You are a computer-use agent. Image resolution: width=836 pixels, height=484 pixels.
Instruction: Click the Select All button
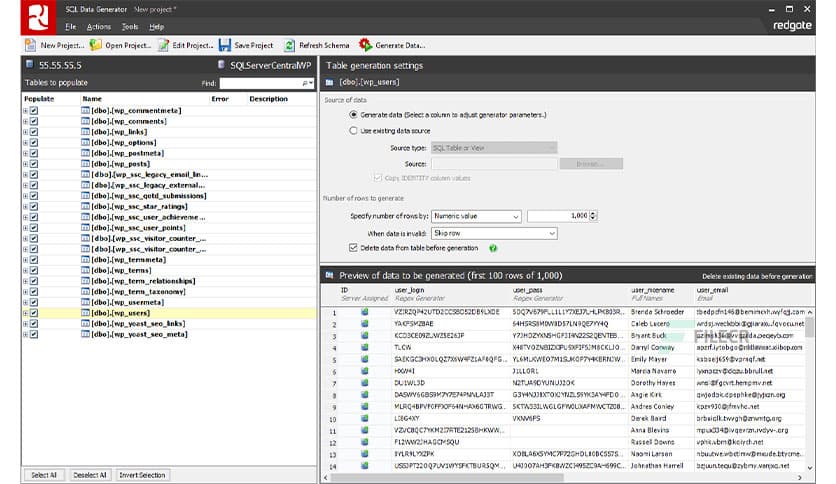pyautogui.click(x=44, y=475)
